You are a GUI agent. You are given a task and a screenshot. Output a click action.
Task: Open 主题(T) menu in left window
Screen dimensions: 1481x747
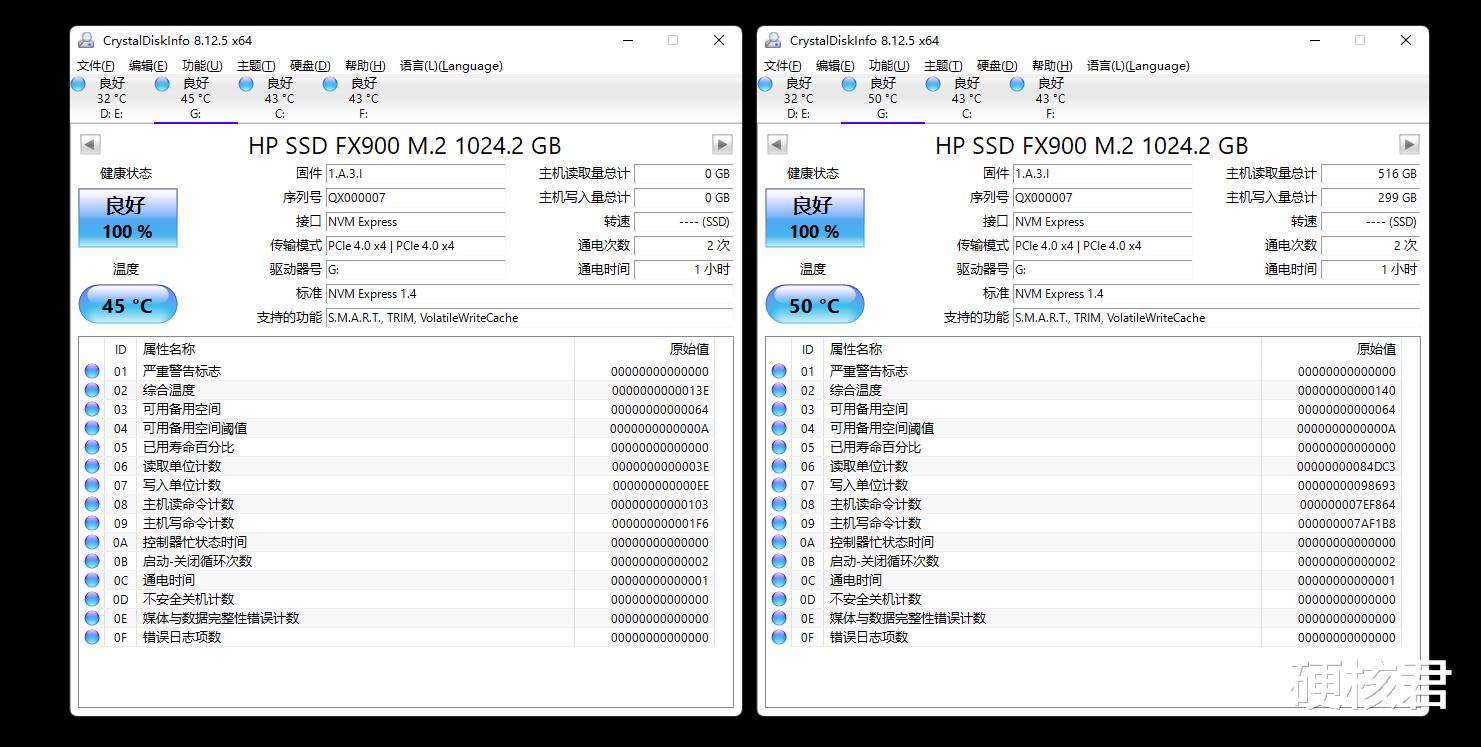pos(256,66)
